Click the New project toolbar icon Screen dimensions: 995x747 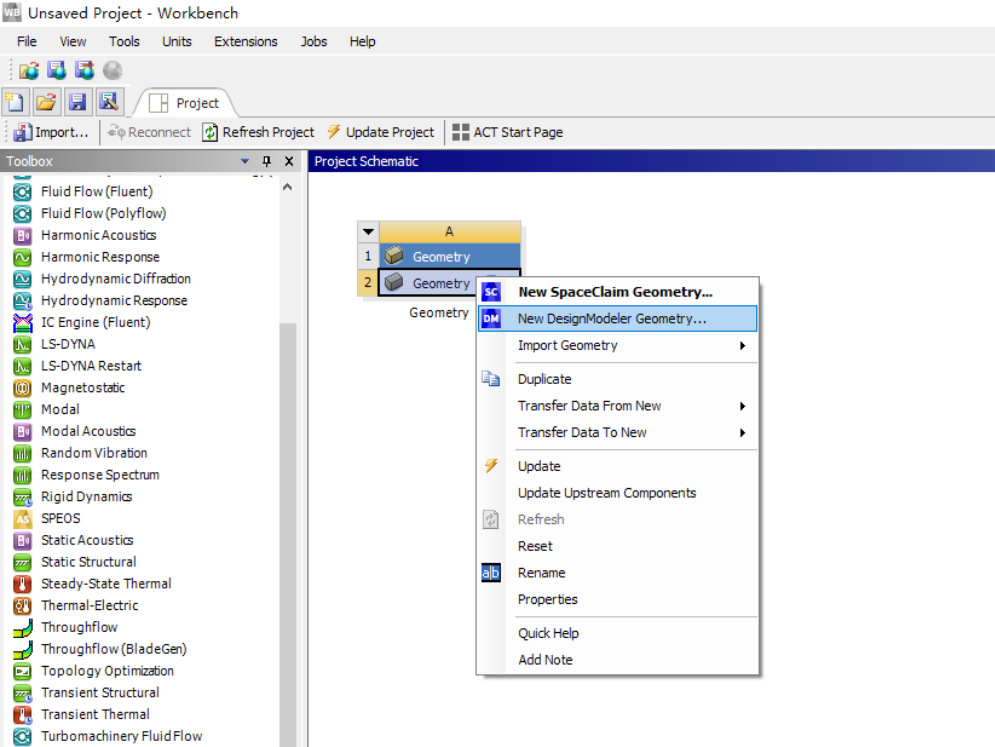click(x=15, y=102)
